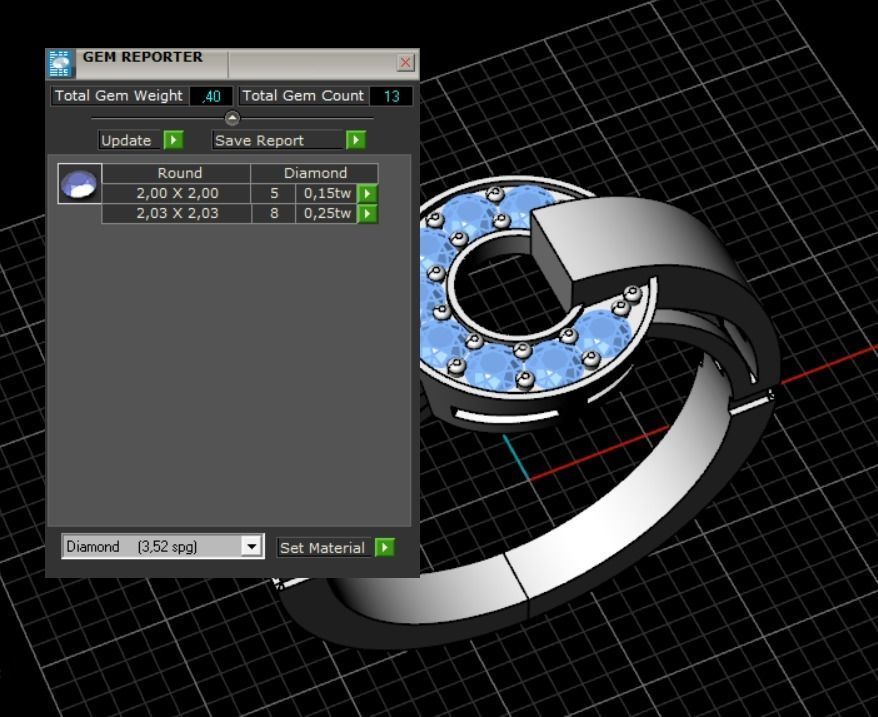
Task: Click the round gem thumbnail
Action: 80,184
